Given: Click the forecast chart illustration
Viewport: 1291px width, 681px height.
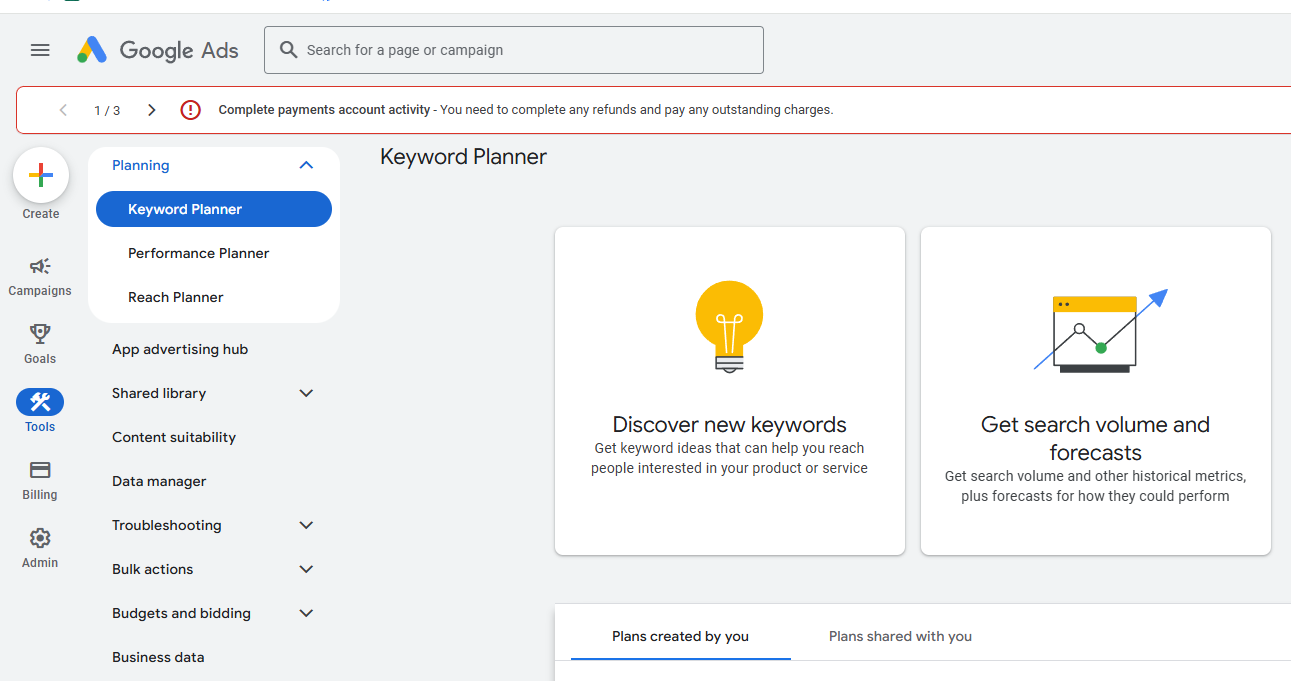Looking at the screenshot, I should pyautogui.click(x=1100, y=331).
